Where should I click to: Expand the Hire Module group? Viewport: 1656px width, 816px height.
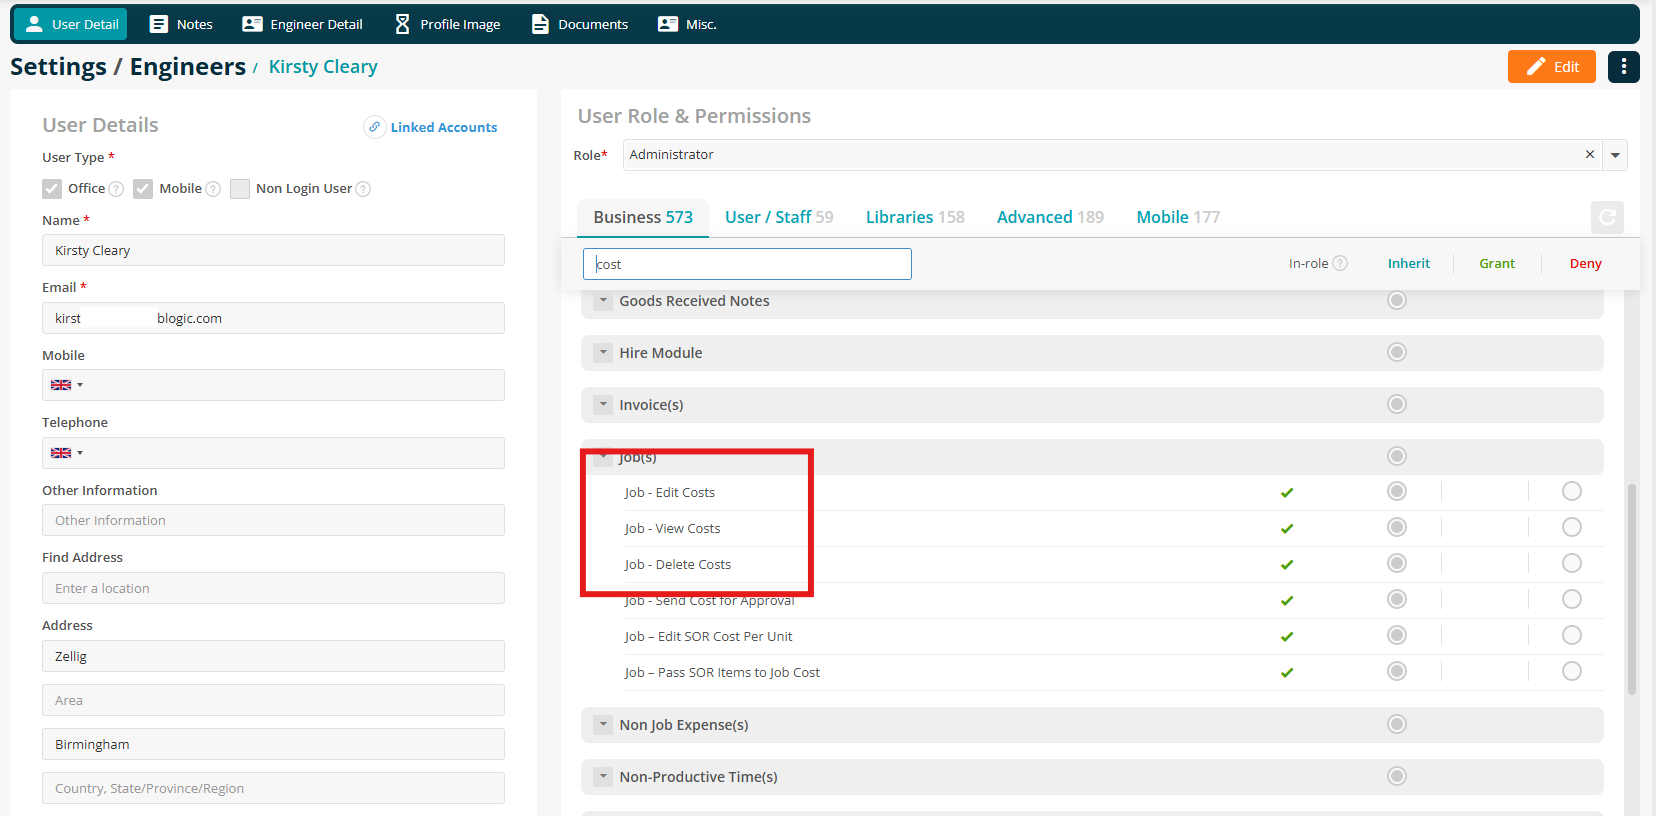[603, 352]
